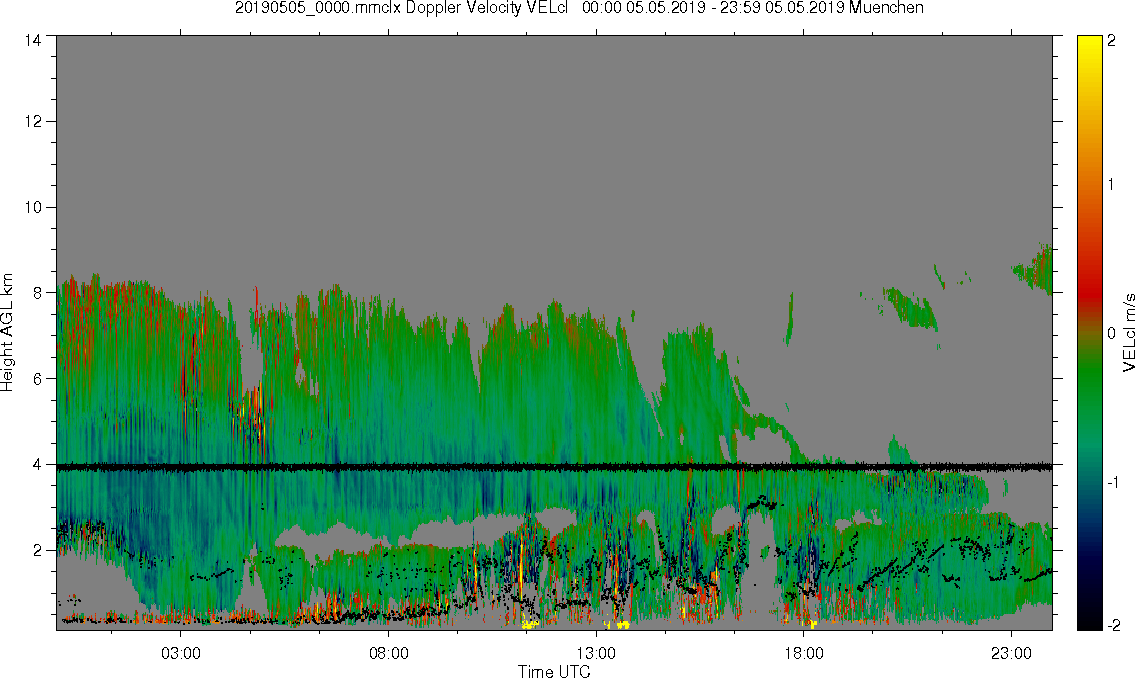Click the yellow top of the velocity colorbar
Screen dimensions: 1135x678
point(1090,43)
